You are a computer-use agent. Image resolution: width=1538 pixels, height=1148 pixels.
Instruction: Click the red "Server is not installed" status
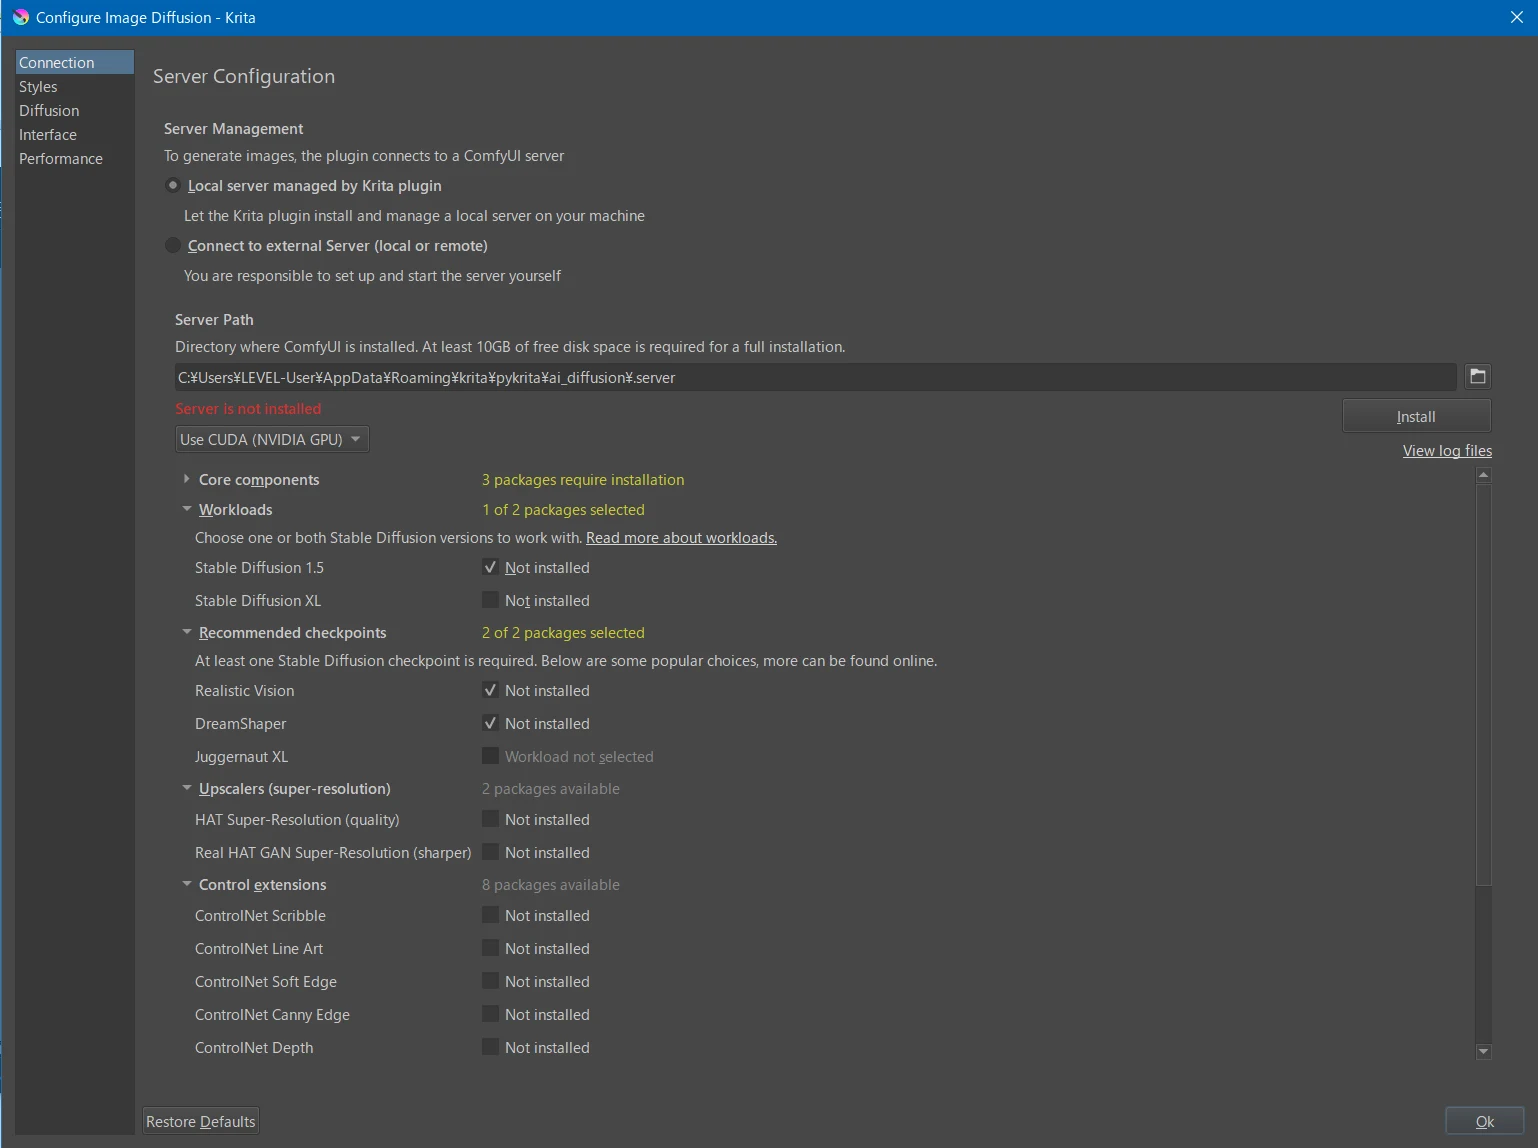point(248,409)
